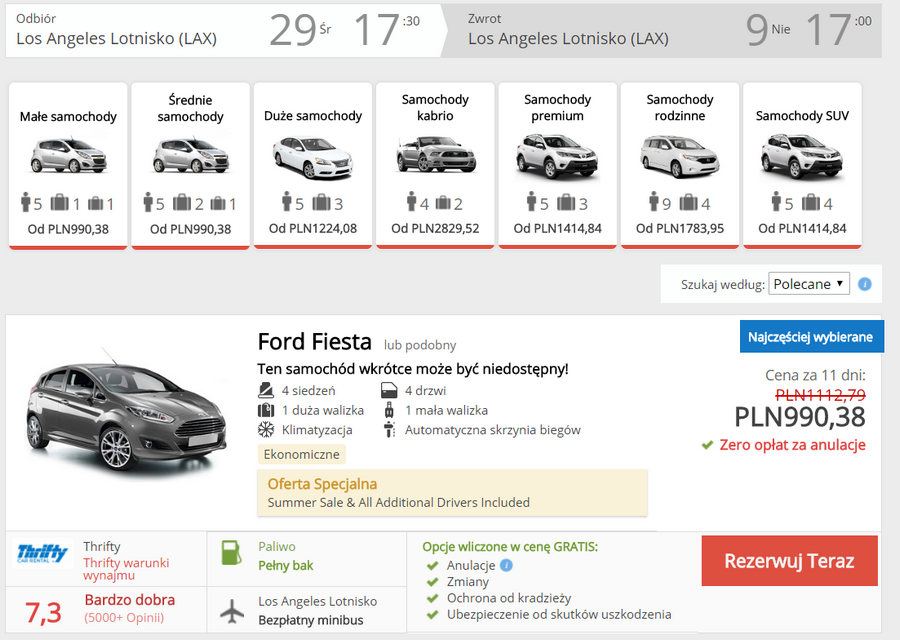
Task: Click the airplane icon for Los Angeles Lotnisko
Action: coord(232,611)
